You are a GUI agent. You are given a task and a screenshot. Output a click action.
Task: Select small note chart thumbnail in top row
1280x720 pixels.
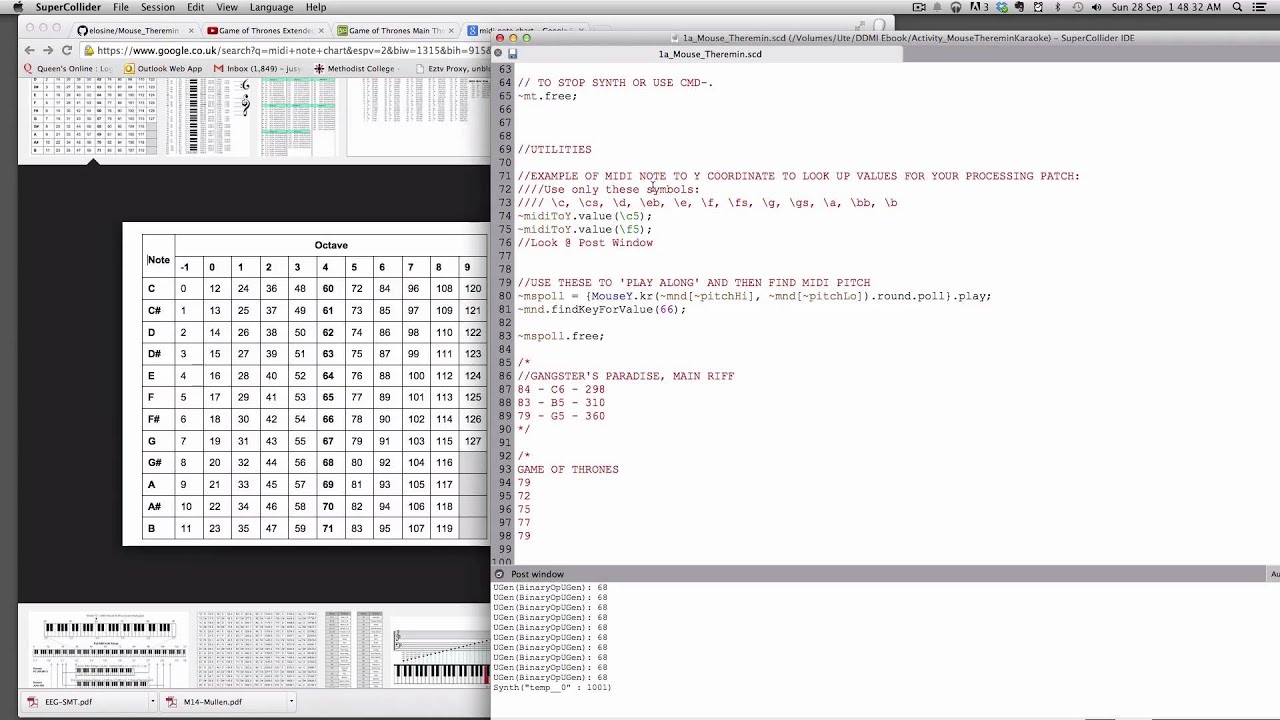[92, 117]
